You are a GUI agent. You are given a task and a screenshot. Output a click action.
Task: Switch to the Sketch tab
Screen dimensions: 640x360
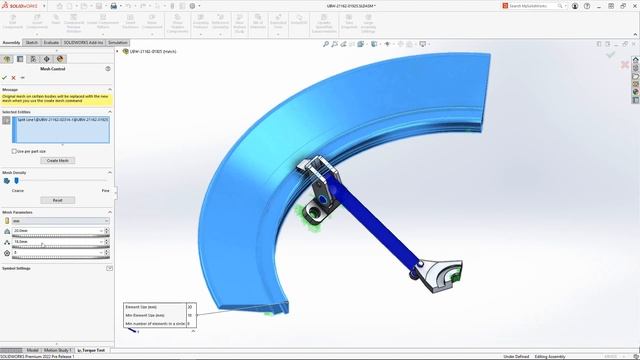[32, 42]
